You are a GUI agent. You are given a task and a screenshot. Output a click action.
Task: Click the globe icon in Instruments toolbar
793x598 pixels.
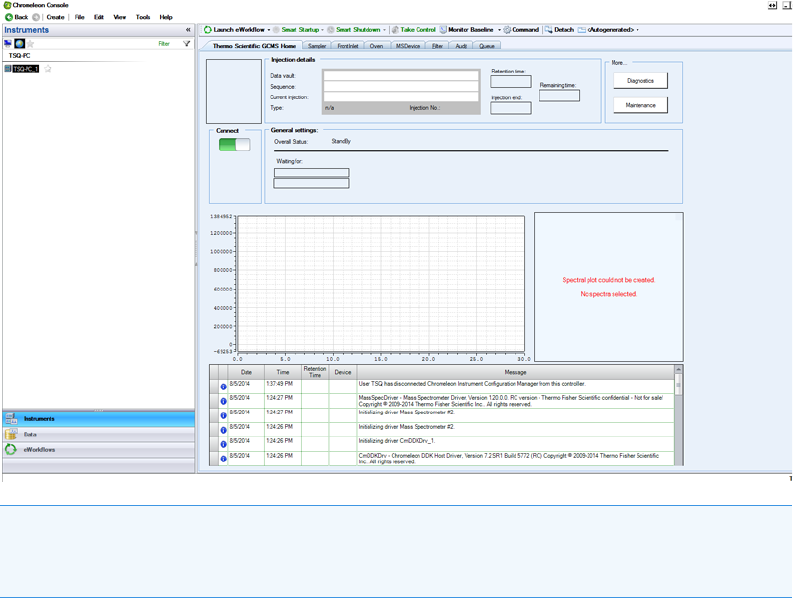coord(19,44)
